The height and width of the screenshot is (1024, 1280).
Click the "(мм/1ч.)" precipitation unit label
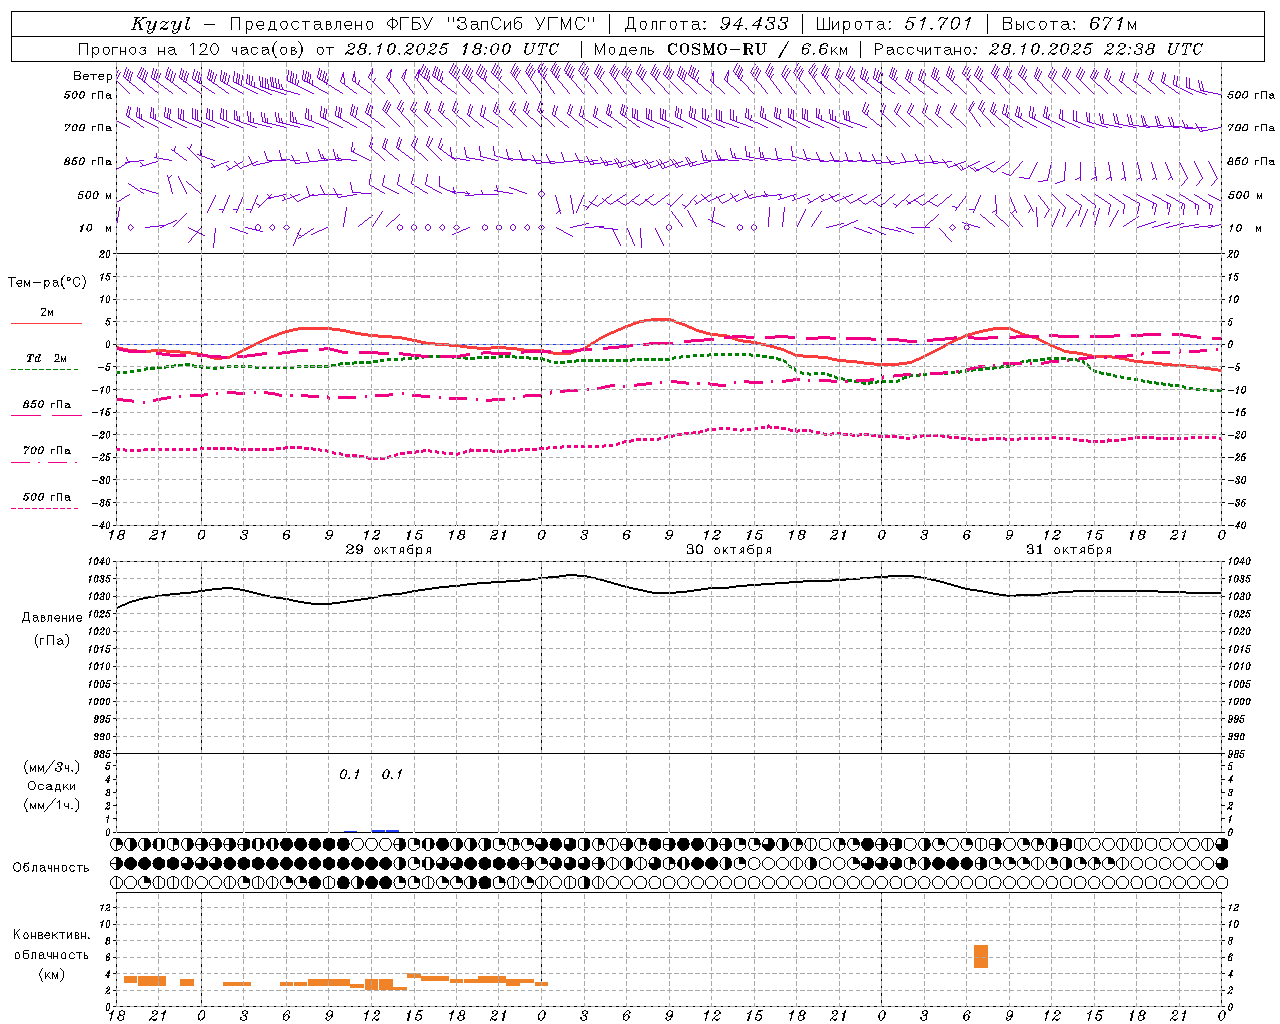tap(52, 805)
